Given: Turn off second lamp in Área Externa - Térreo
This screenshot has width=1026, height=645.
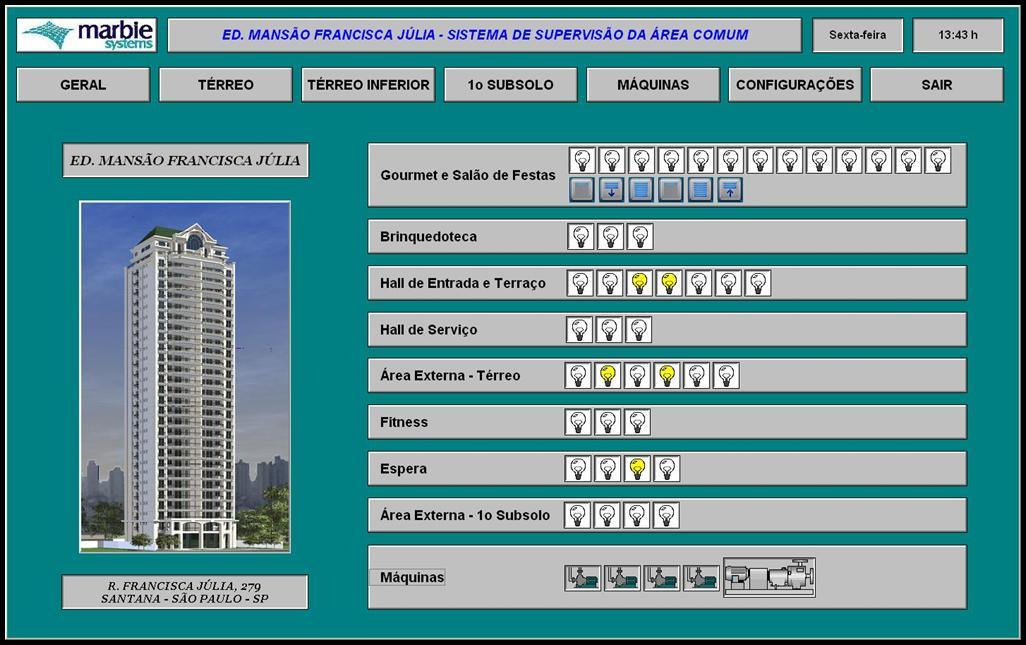Looking at the screenshot, I should coord(608,376).
